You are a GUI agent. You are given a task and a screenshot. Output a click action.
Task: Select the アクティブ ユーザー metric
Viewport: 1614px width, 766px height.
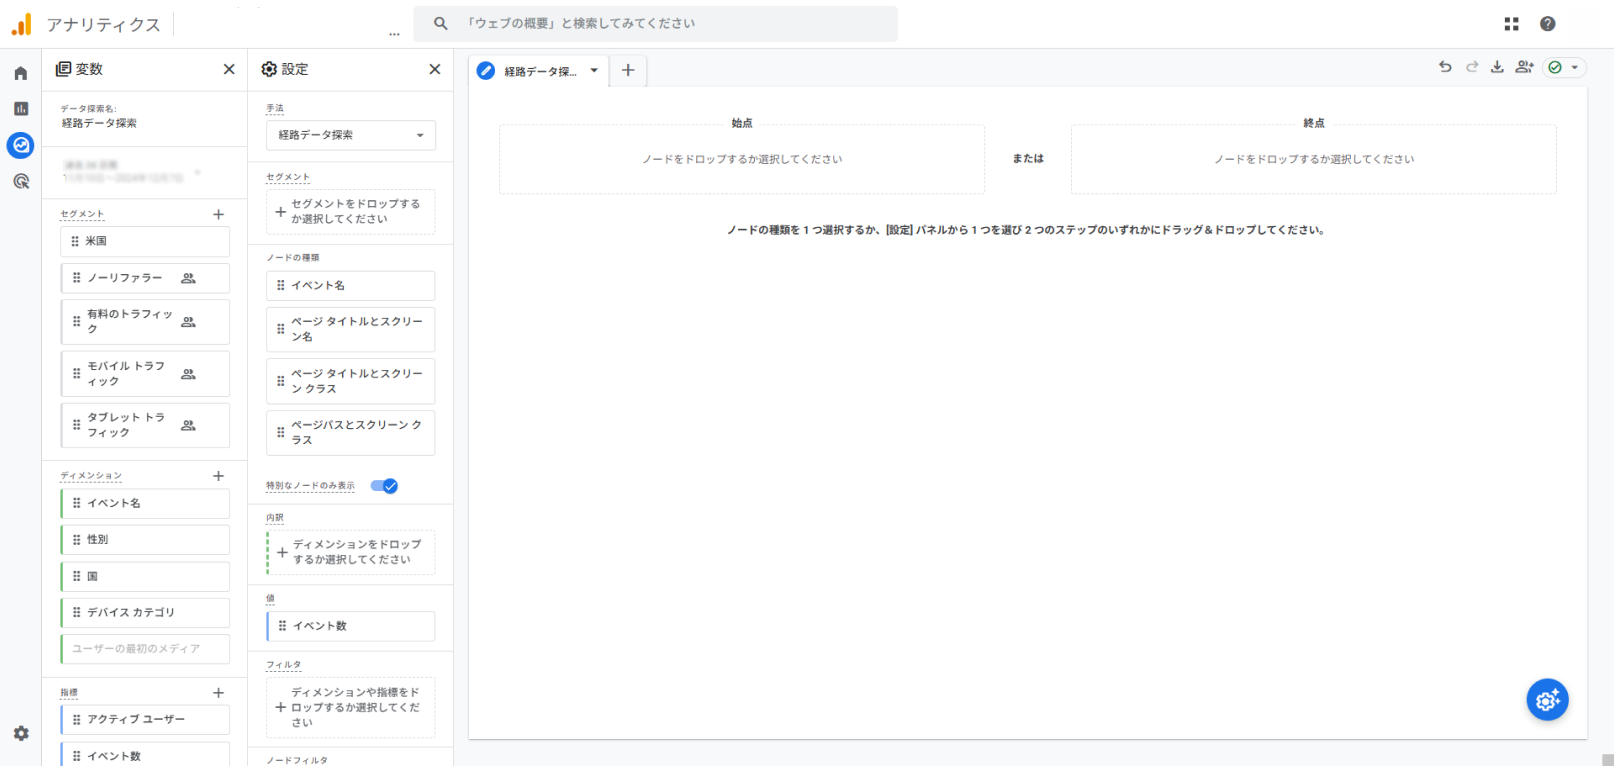(x=145, y=719)
